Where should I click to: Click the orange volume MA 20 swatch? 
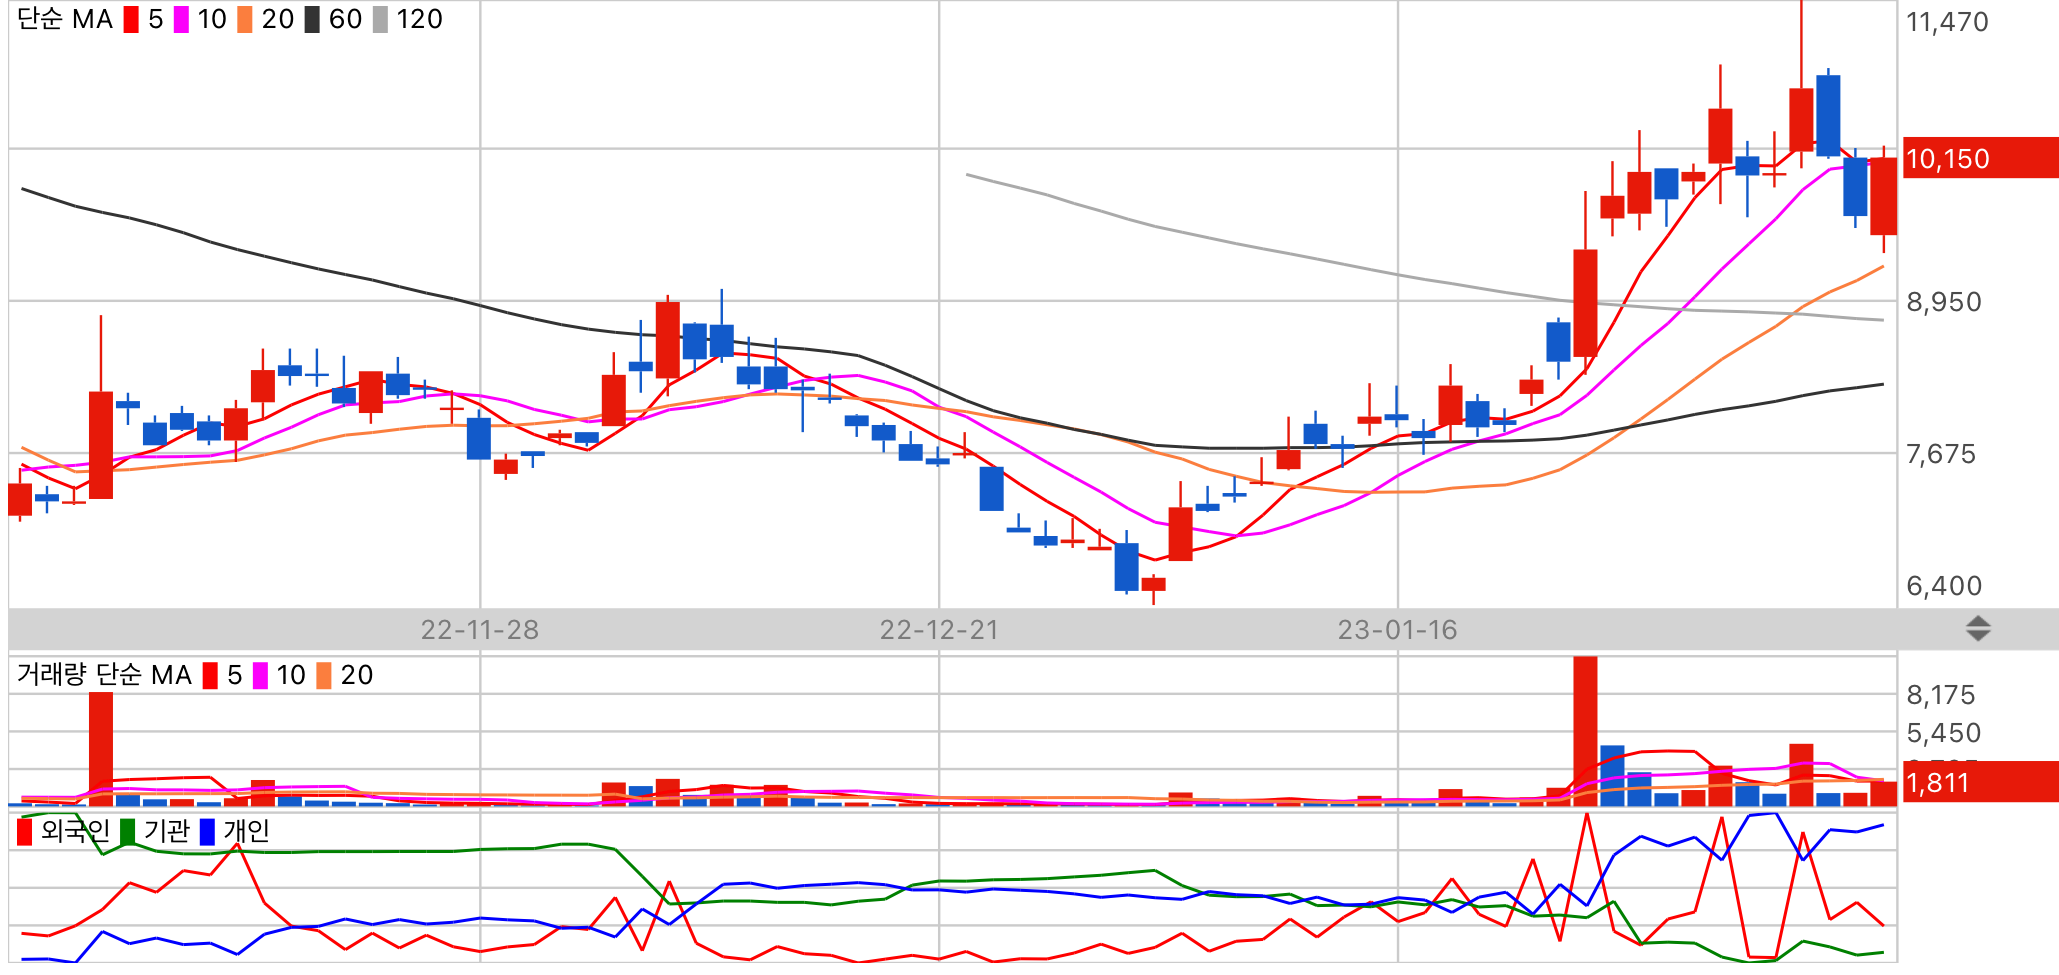click(324, 676)
